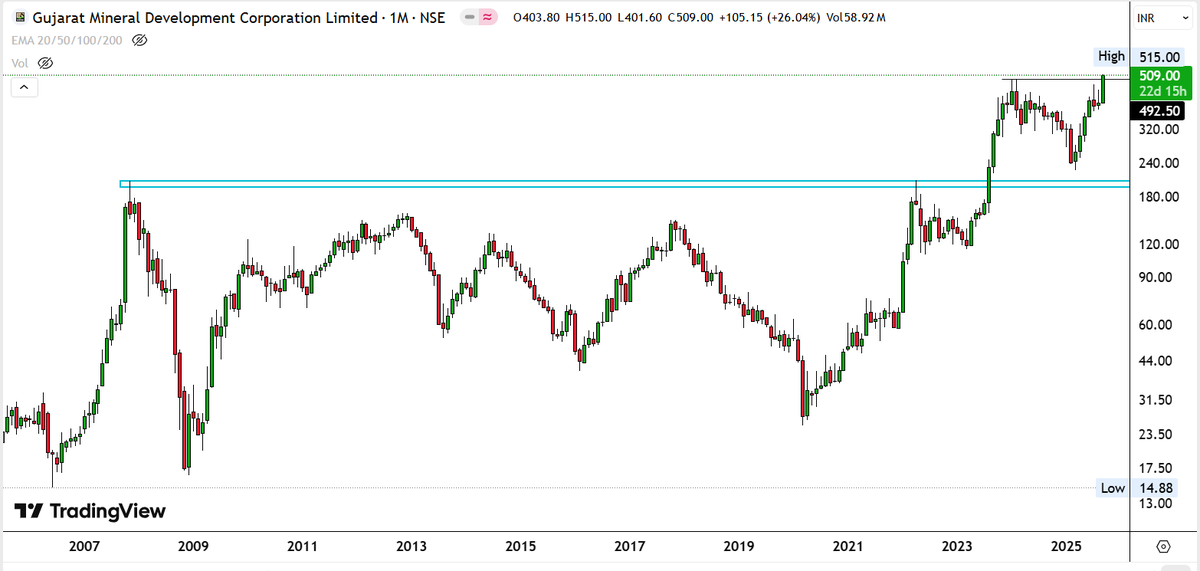Show the hidden Vol indicator
Viewport: 1200px width, 571px height.
44,62
